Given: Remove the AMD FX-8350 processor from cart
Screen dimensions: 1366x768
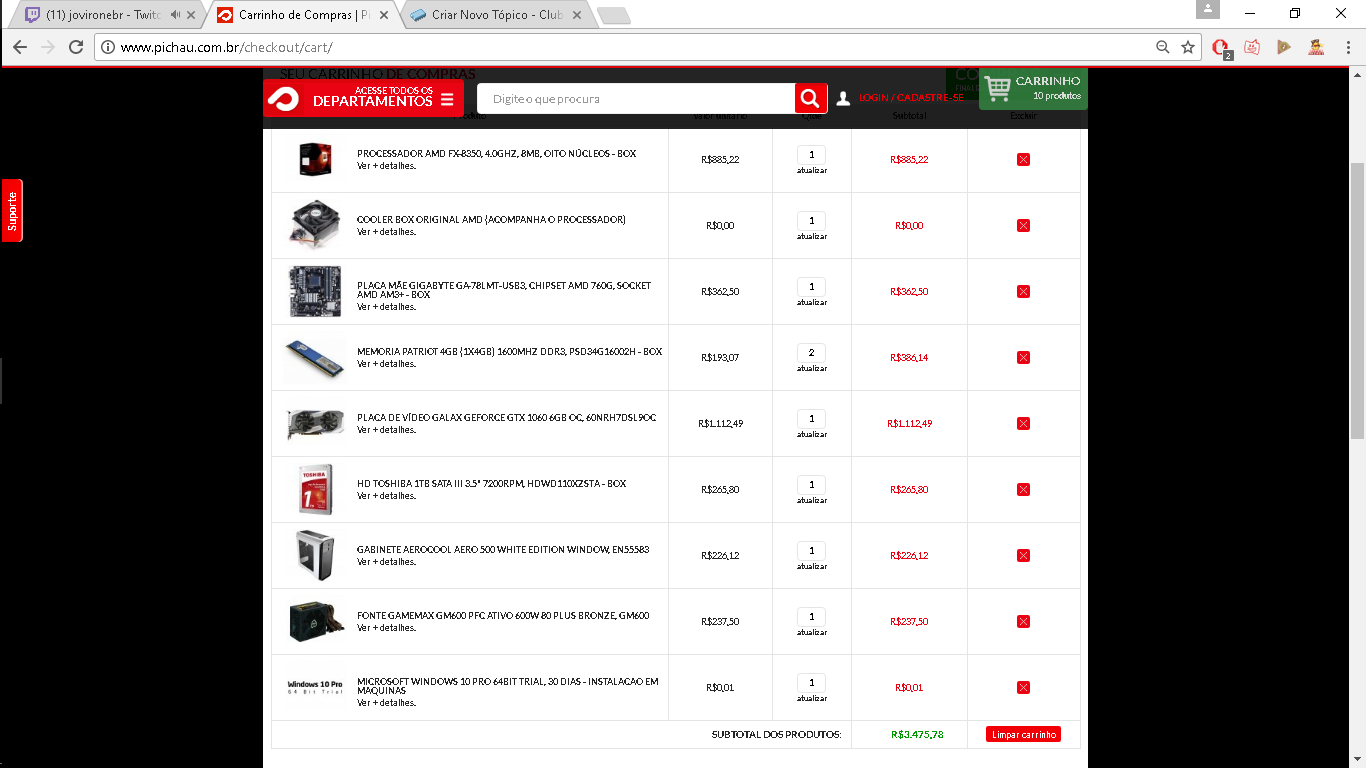Looking at the screenshot, I should (1023, 160).
